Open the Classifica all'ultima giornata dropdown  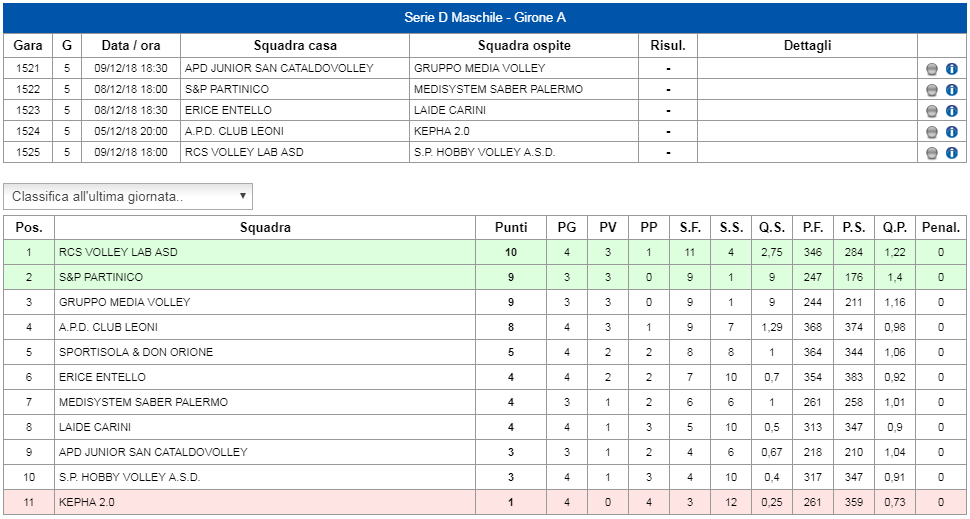128,196
